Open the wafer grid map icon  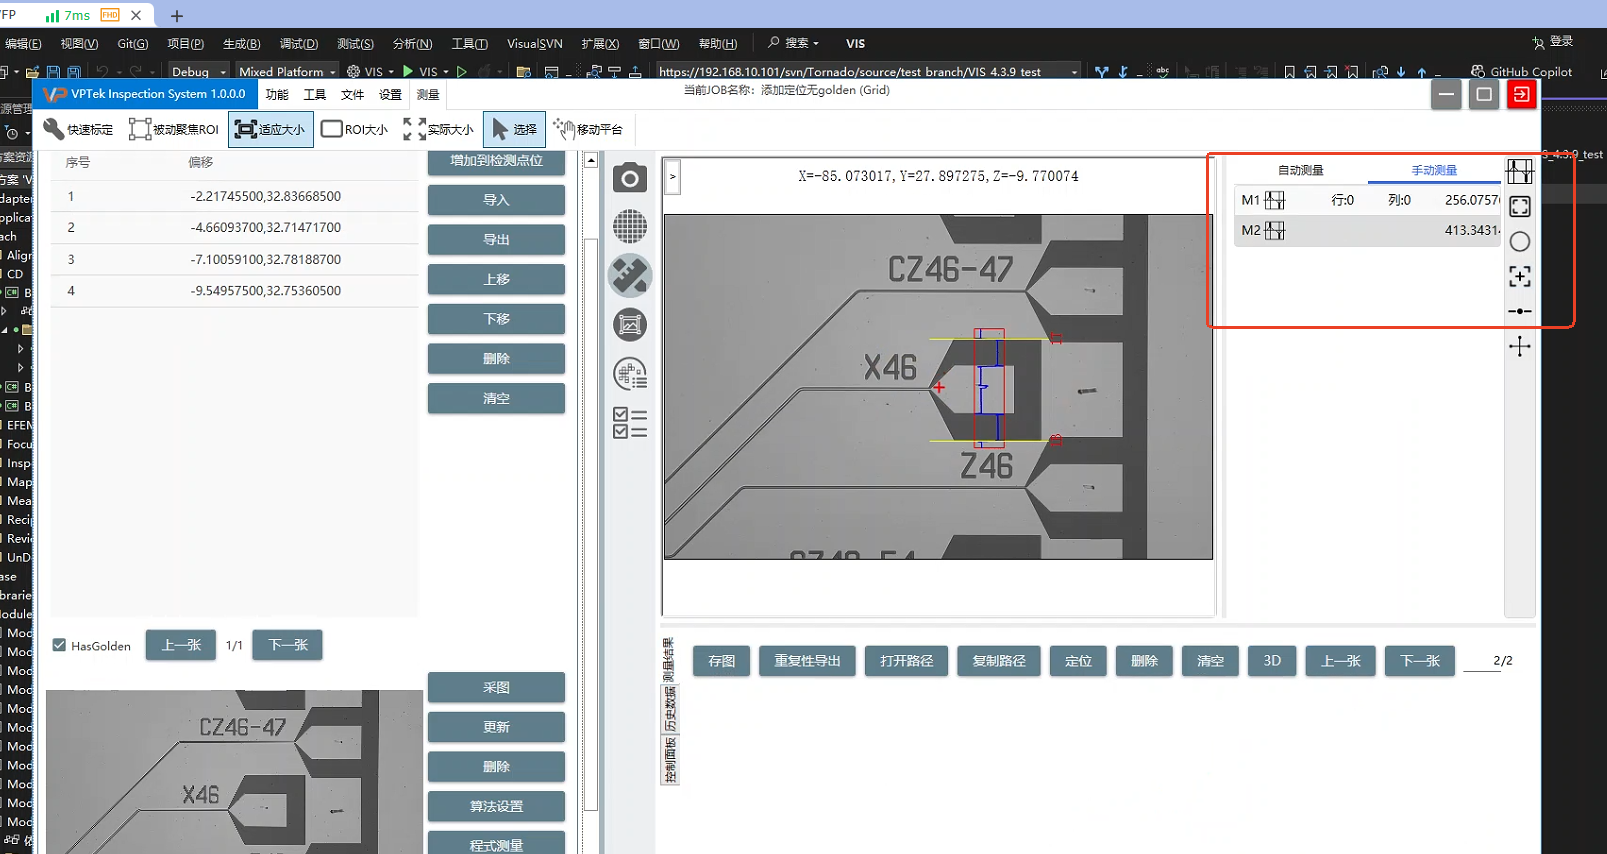point(629,227)
